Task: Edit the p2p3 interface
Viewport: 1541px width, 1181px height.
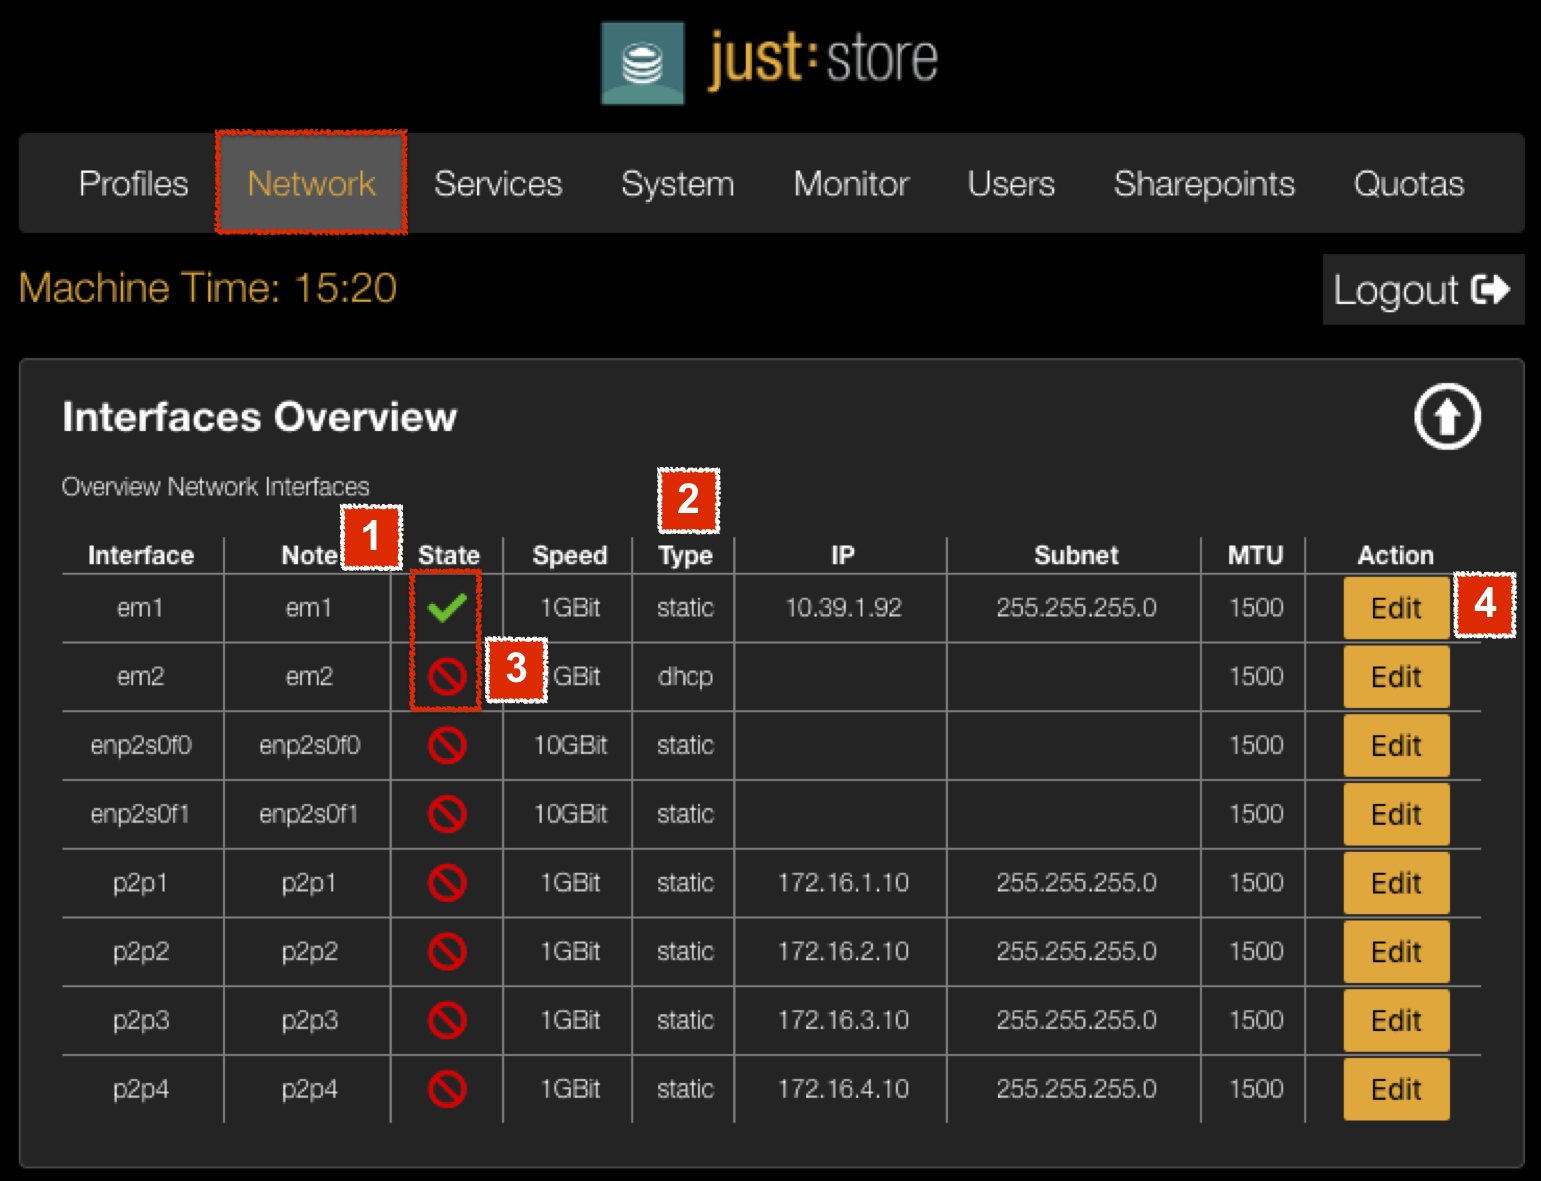Action: (x=1396, y=1020)
